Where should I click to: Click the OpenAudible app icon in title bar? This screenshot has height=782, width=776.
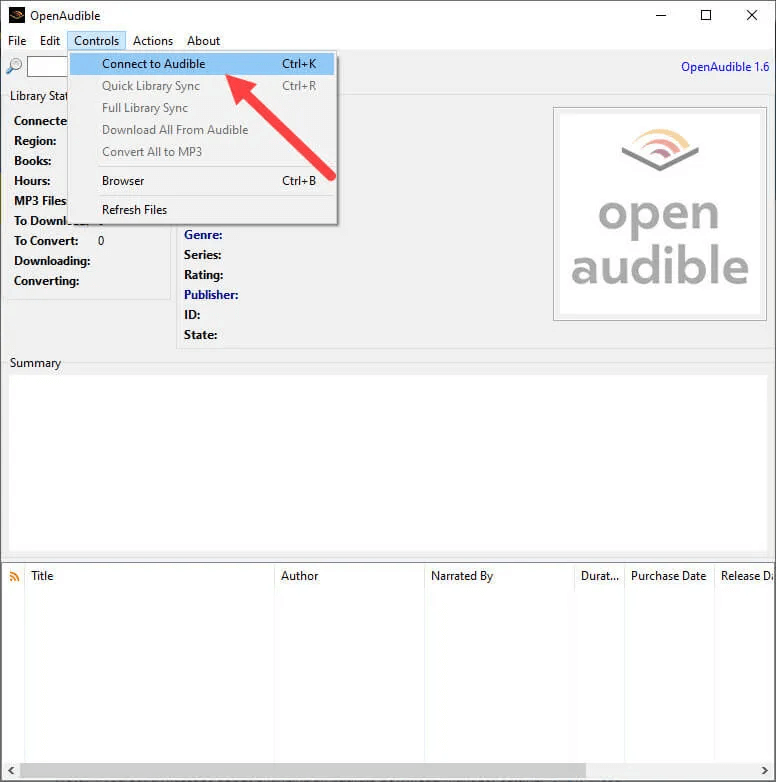point(16,15)
